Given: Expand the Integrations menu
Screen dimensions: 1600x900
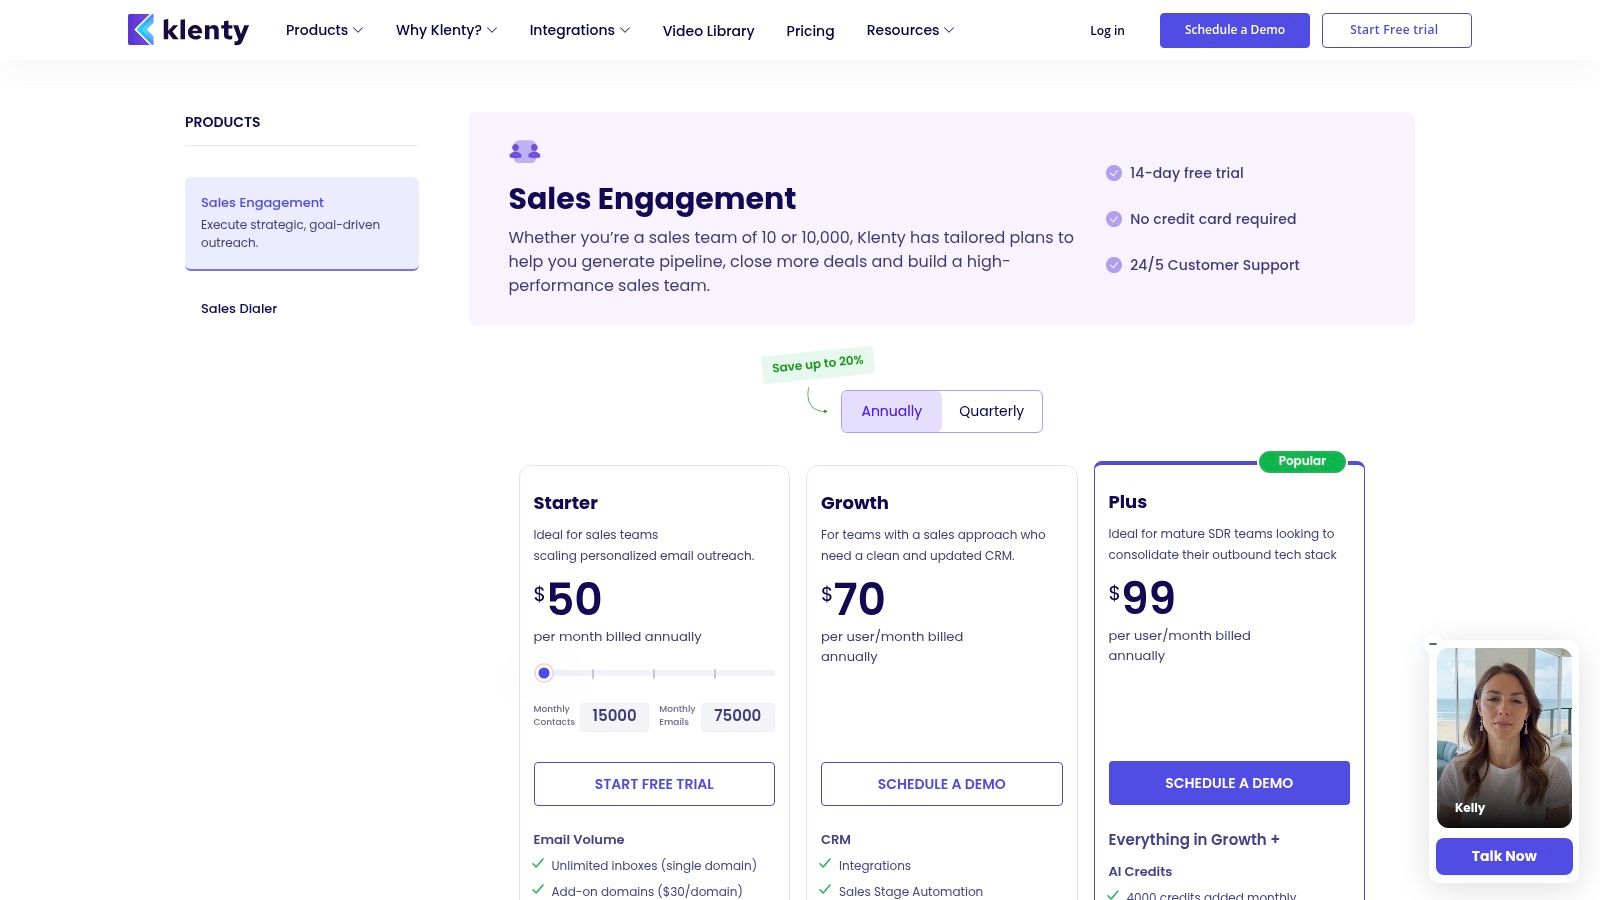Looking at the screenshot, I should (x=579, y=30).
